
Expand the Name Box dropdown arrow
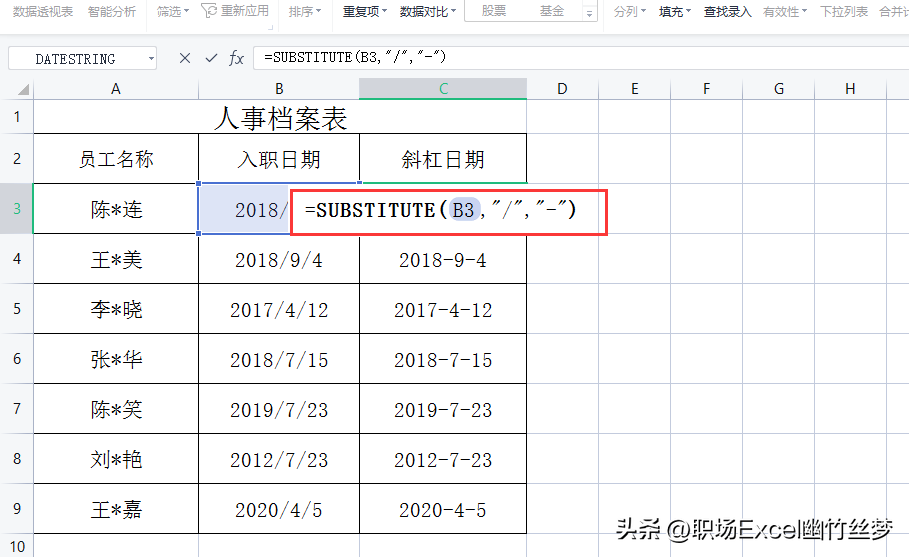pos(151,59)
